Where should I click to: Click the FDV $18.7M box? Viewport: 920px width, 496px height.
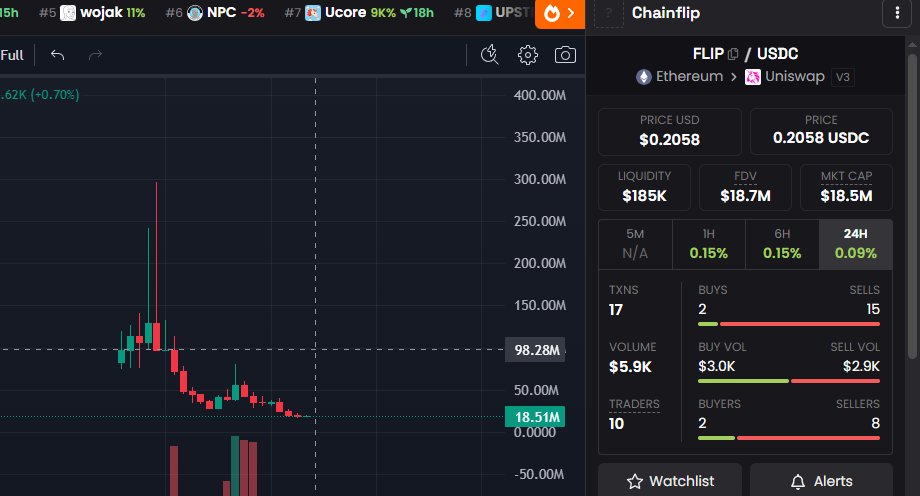[x=745, y=187]
